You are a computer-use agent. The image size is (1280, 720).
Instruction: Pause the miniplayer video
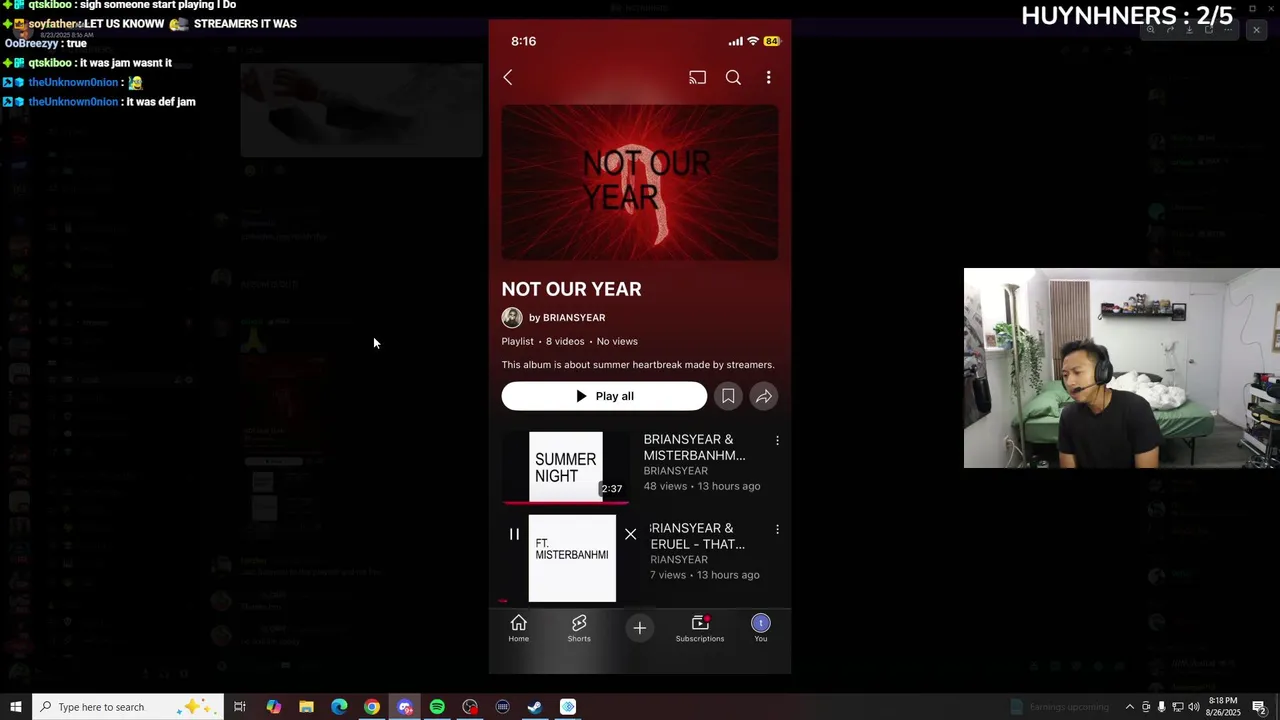point(514,534)
